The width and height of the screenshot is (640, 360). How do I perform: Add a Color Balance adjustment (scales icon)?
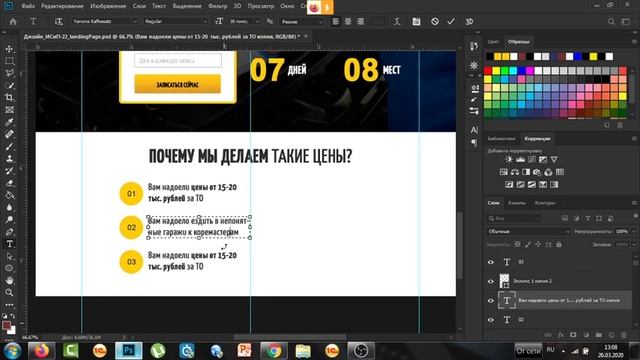[x=515, y=172]
